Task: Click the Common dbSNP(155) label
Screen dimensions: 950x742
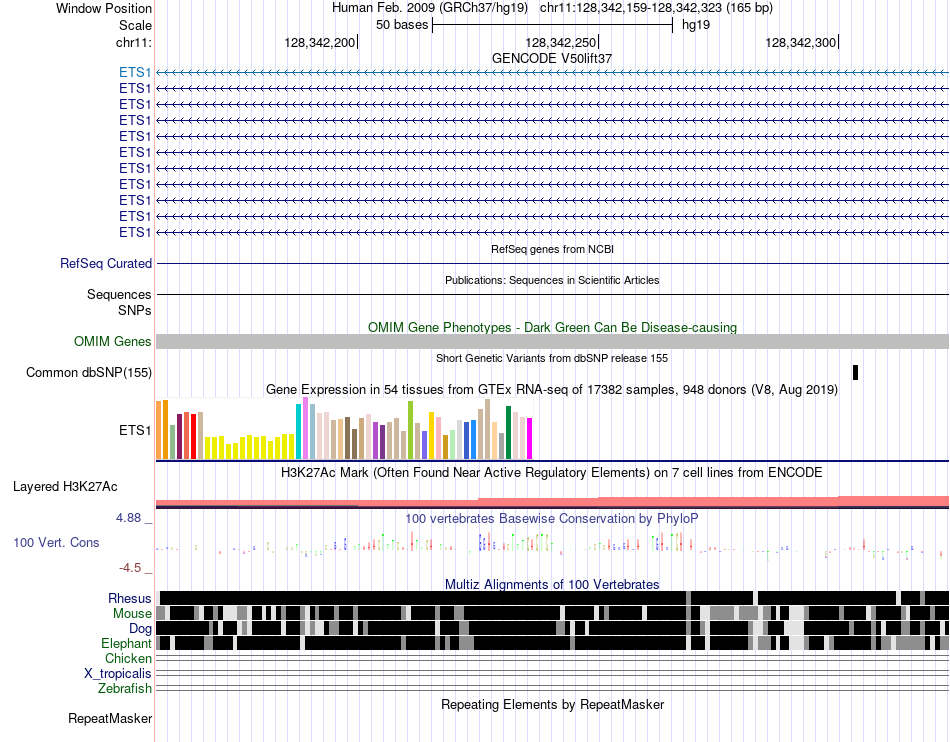Action: [x=88, y=373]
